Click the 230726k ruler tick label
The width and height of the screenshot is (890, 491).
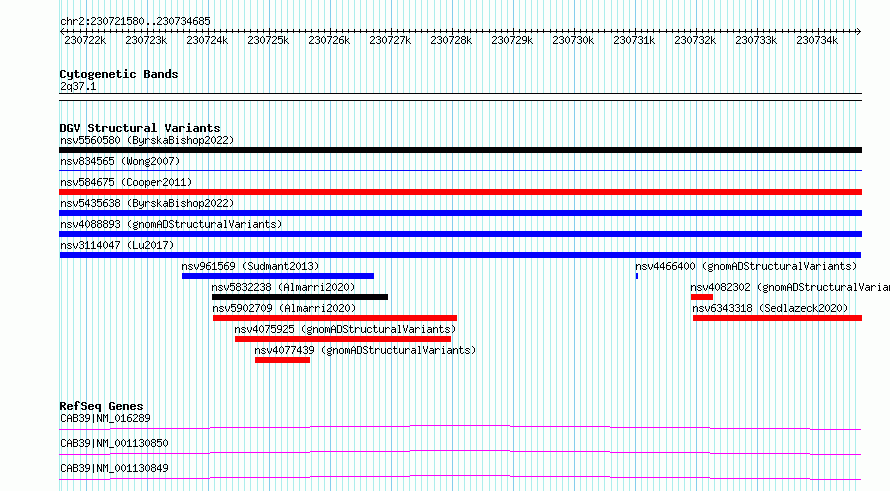[329, 40]
